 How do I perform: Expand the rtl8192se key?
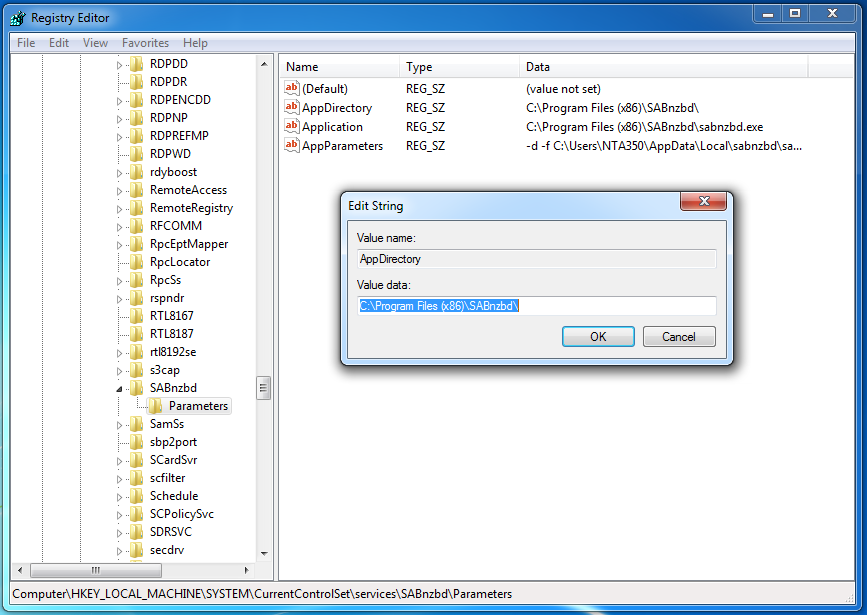tap(119, 353)
